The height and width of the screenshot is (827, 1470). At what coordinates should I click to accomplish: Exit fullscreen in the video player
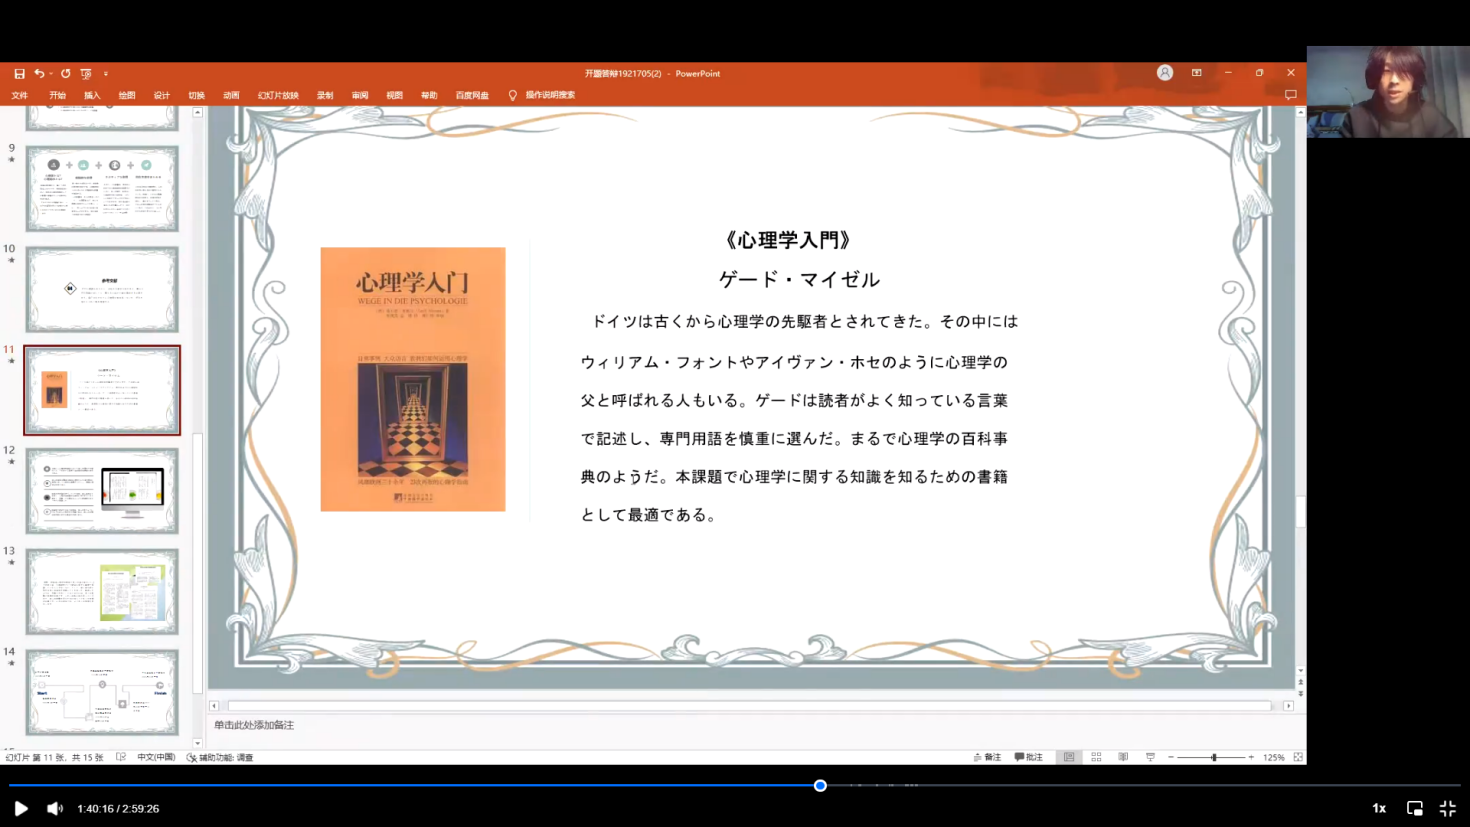1447,808
